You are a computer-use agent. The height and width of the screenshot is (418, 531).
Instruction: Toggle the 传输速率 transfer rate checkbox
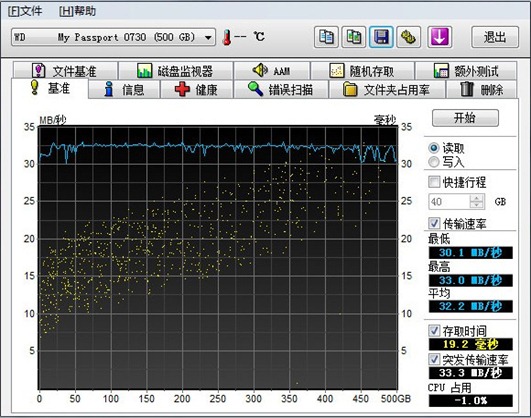[x=434, y=223]
